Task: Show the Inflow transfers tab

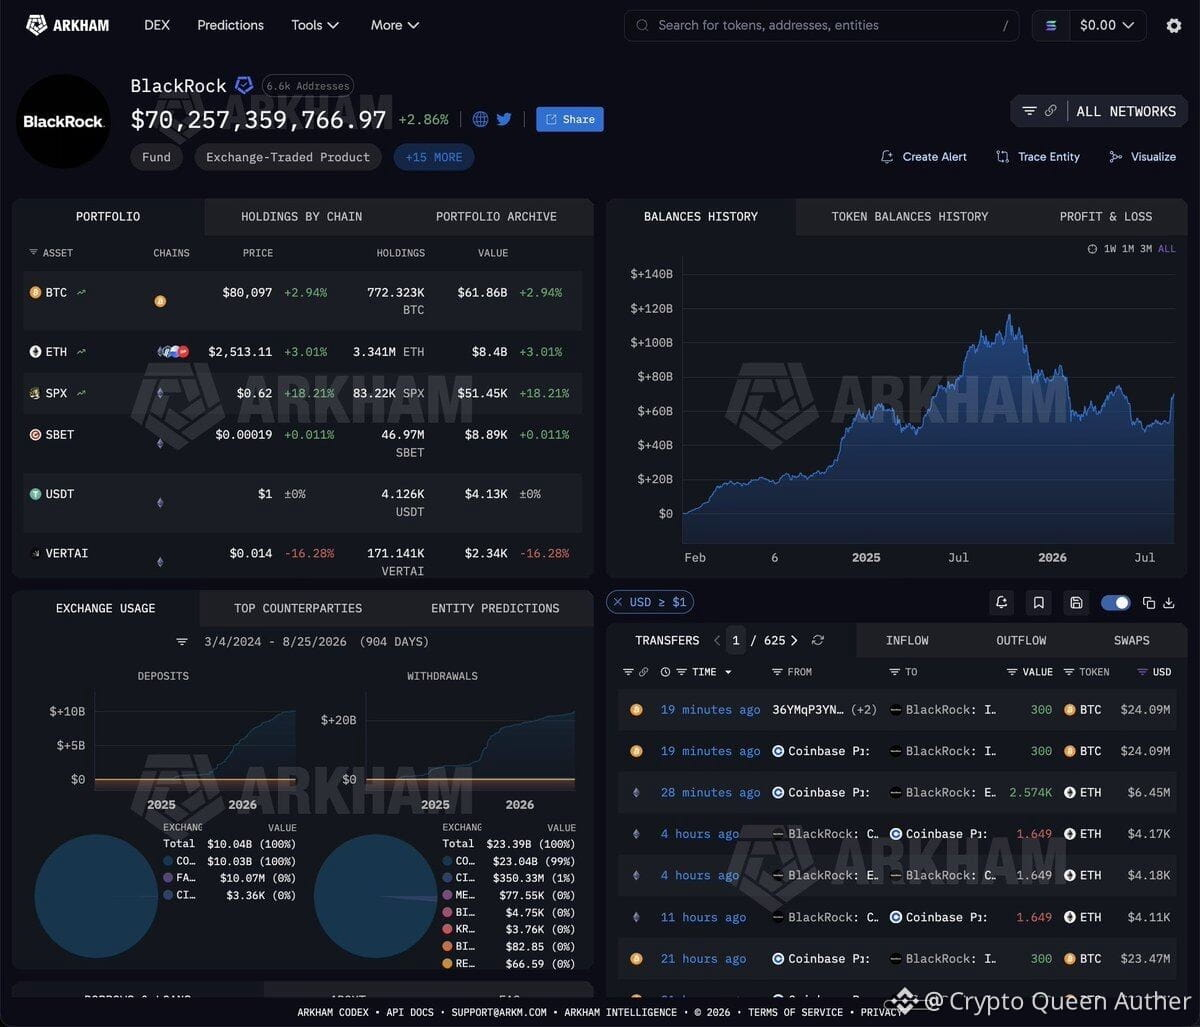Action: pos(907,640)
